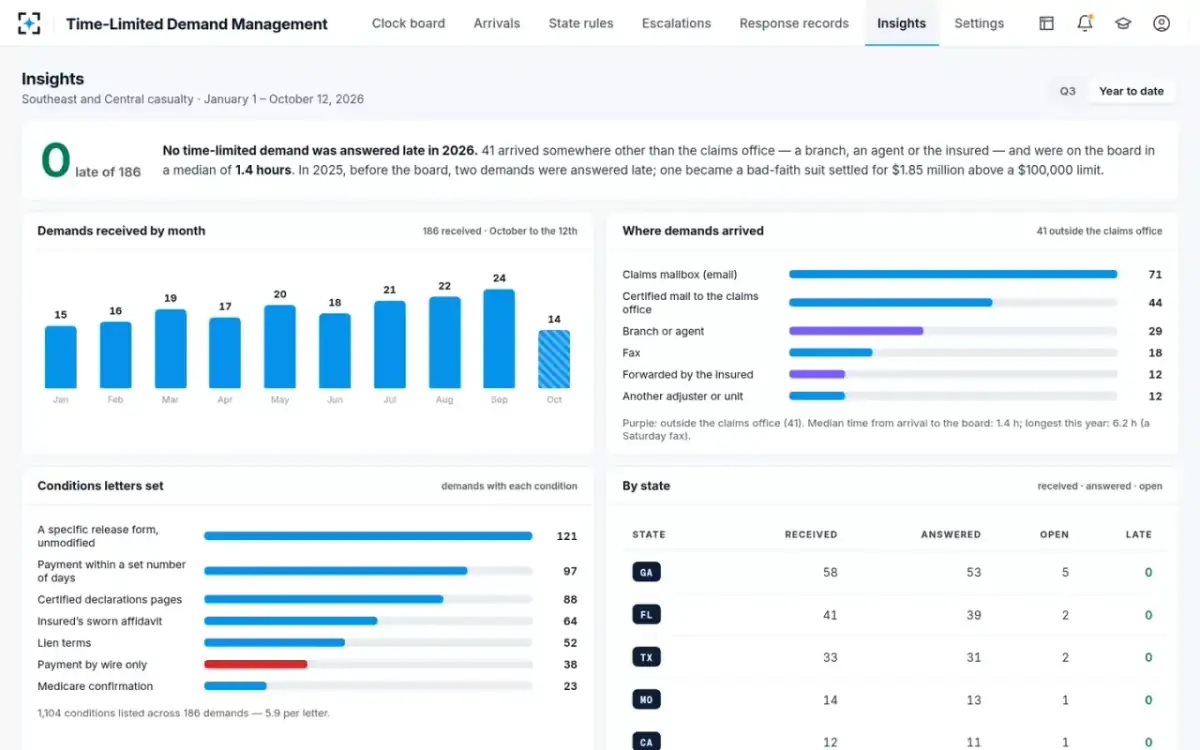Click the Forwarded by the insured bar
Image resolution: width=1200 pixels, height=750 pixels.
817,374
